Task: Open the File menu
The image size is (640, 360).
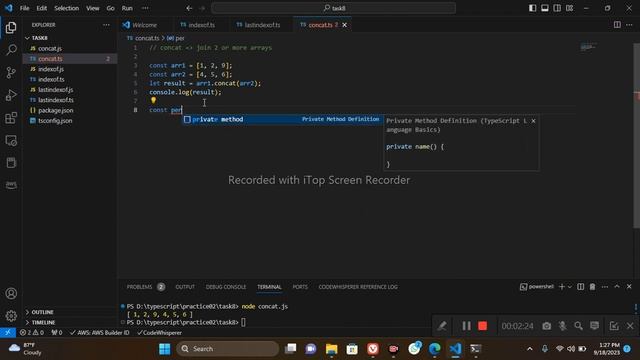Action: (x=24, y=8)
